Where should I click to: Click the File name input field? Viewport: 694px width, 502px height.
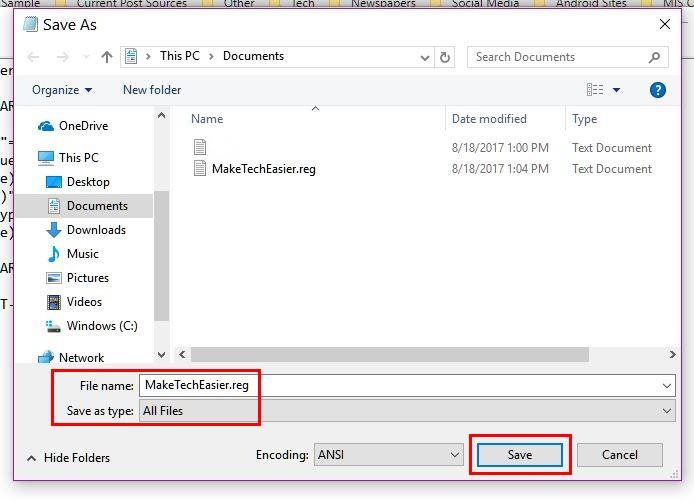tap(407, 385)
